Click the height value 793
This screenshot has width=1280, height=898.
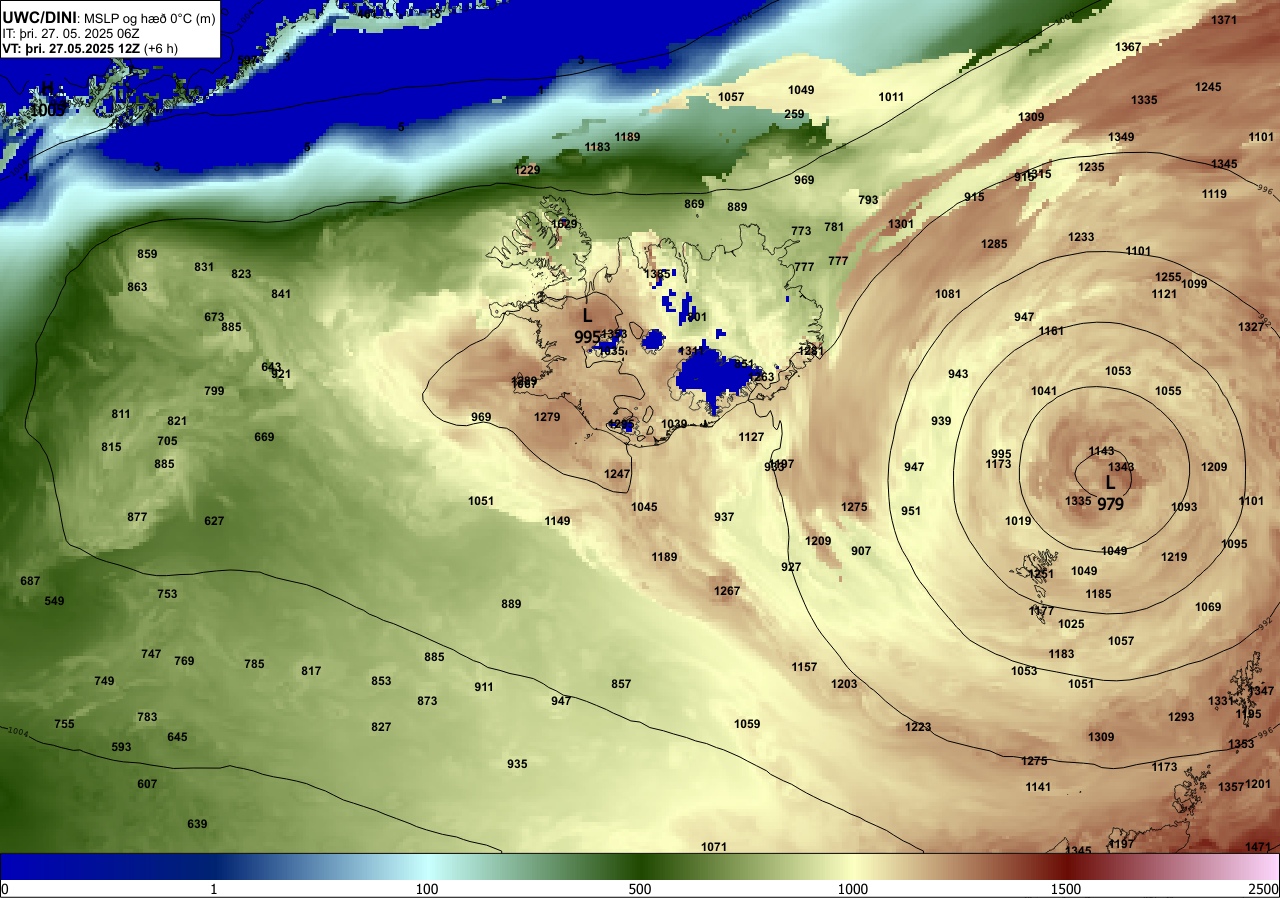[868, 200]
